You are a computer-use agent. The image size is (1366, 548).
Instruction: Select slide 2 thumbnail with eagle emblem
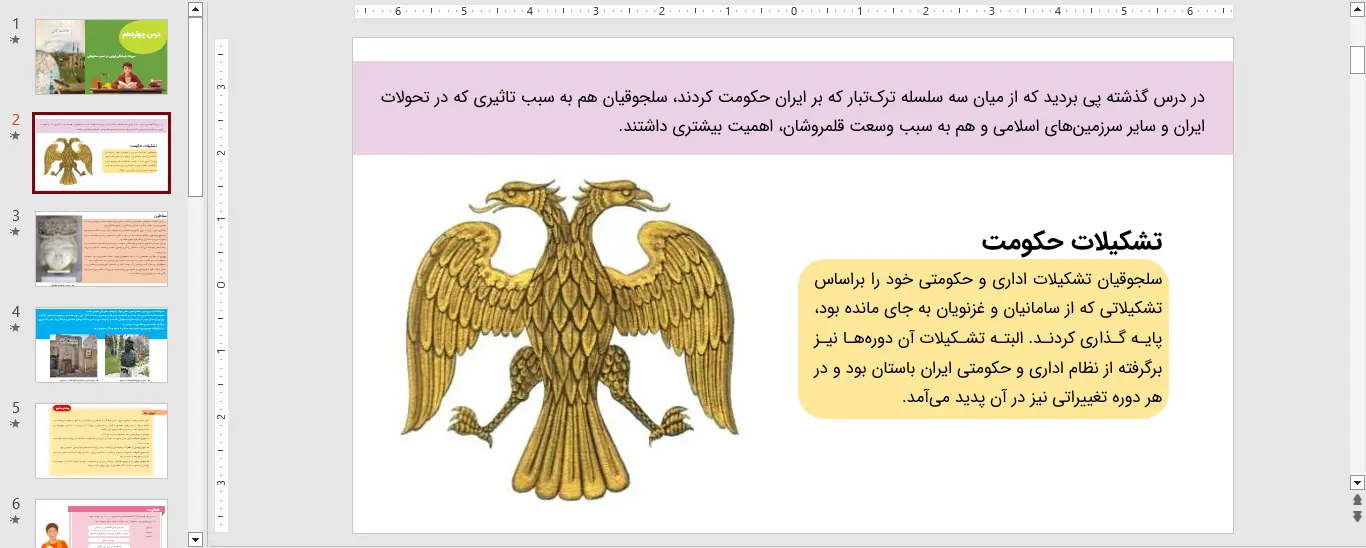point(101,152)
